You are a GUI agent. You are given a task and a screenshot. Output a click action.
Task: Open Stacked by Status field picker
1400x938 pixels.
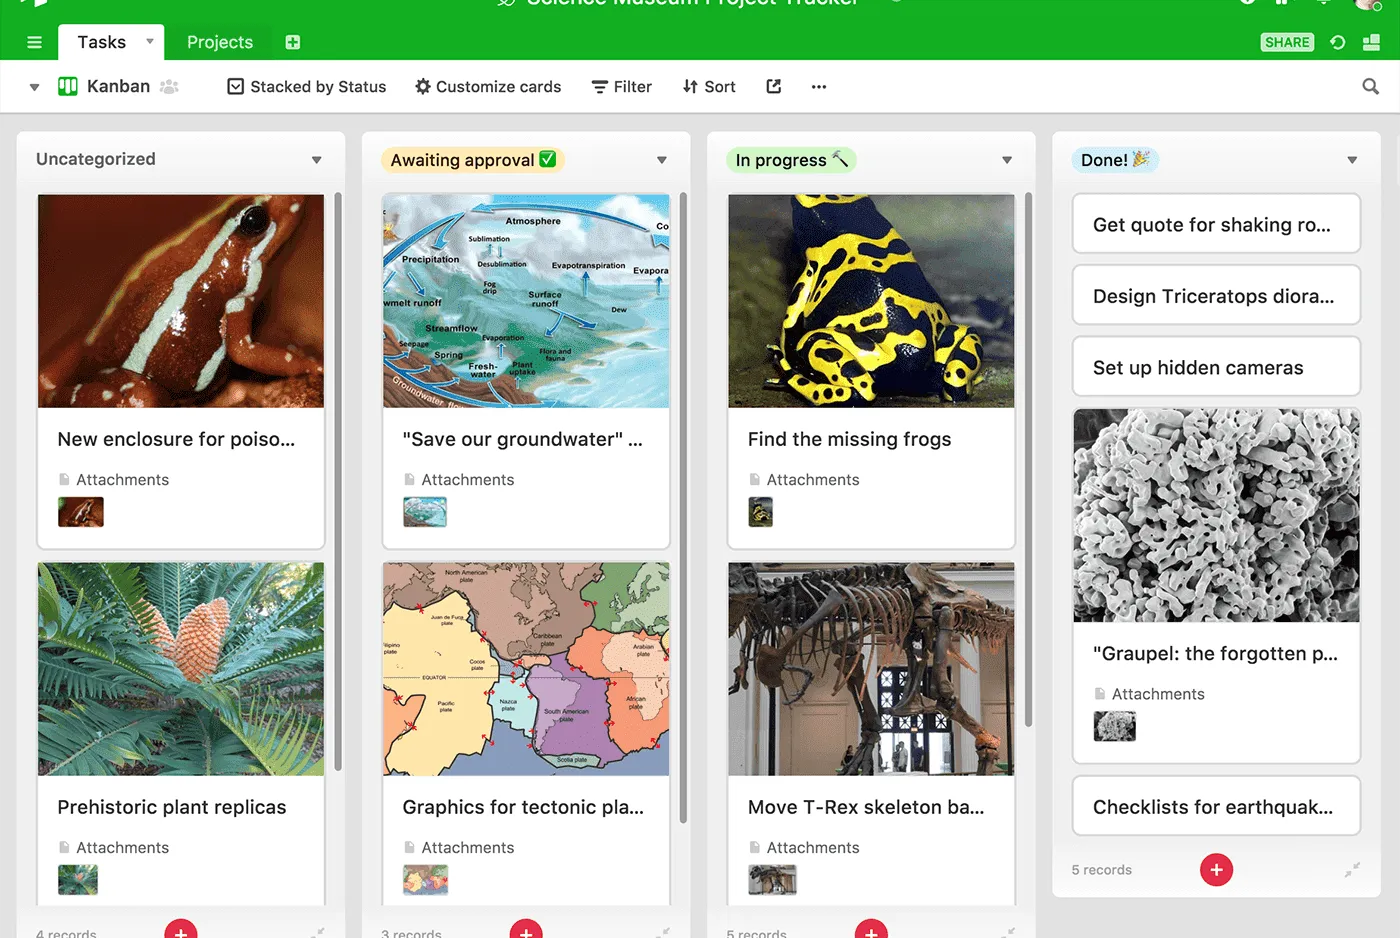(x=307, y=87)
